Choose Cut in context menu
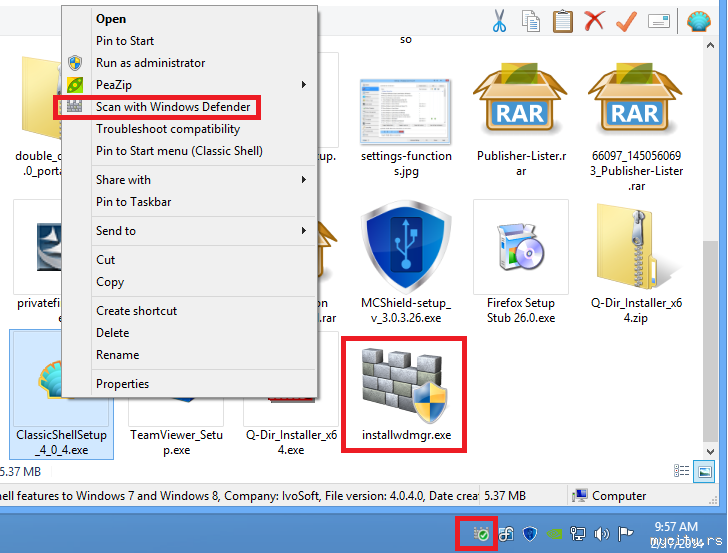This screenshot has width=728, height=553. (x=190, y=260)
